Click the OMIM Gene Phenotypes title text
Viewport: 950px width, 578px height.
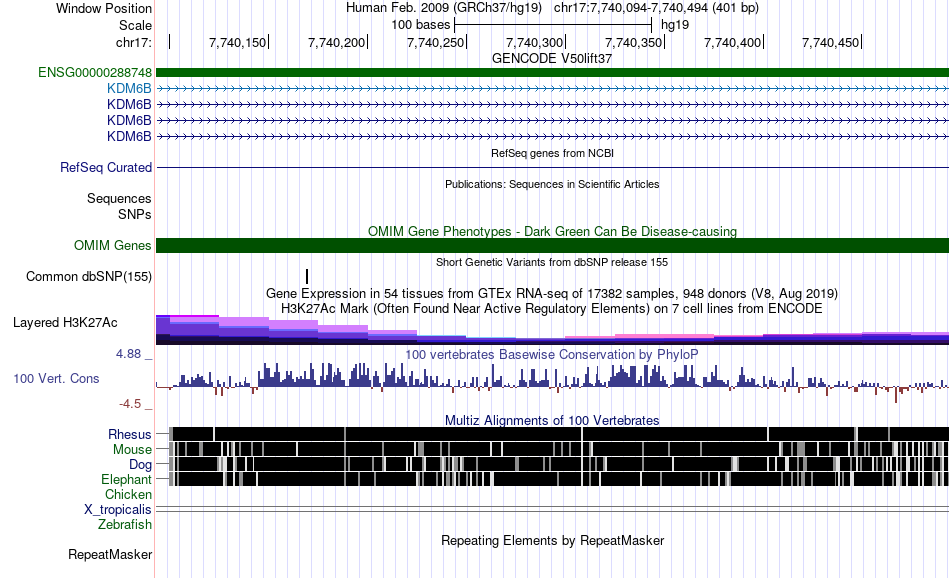pos(553,231)
